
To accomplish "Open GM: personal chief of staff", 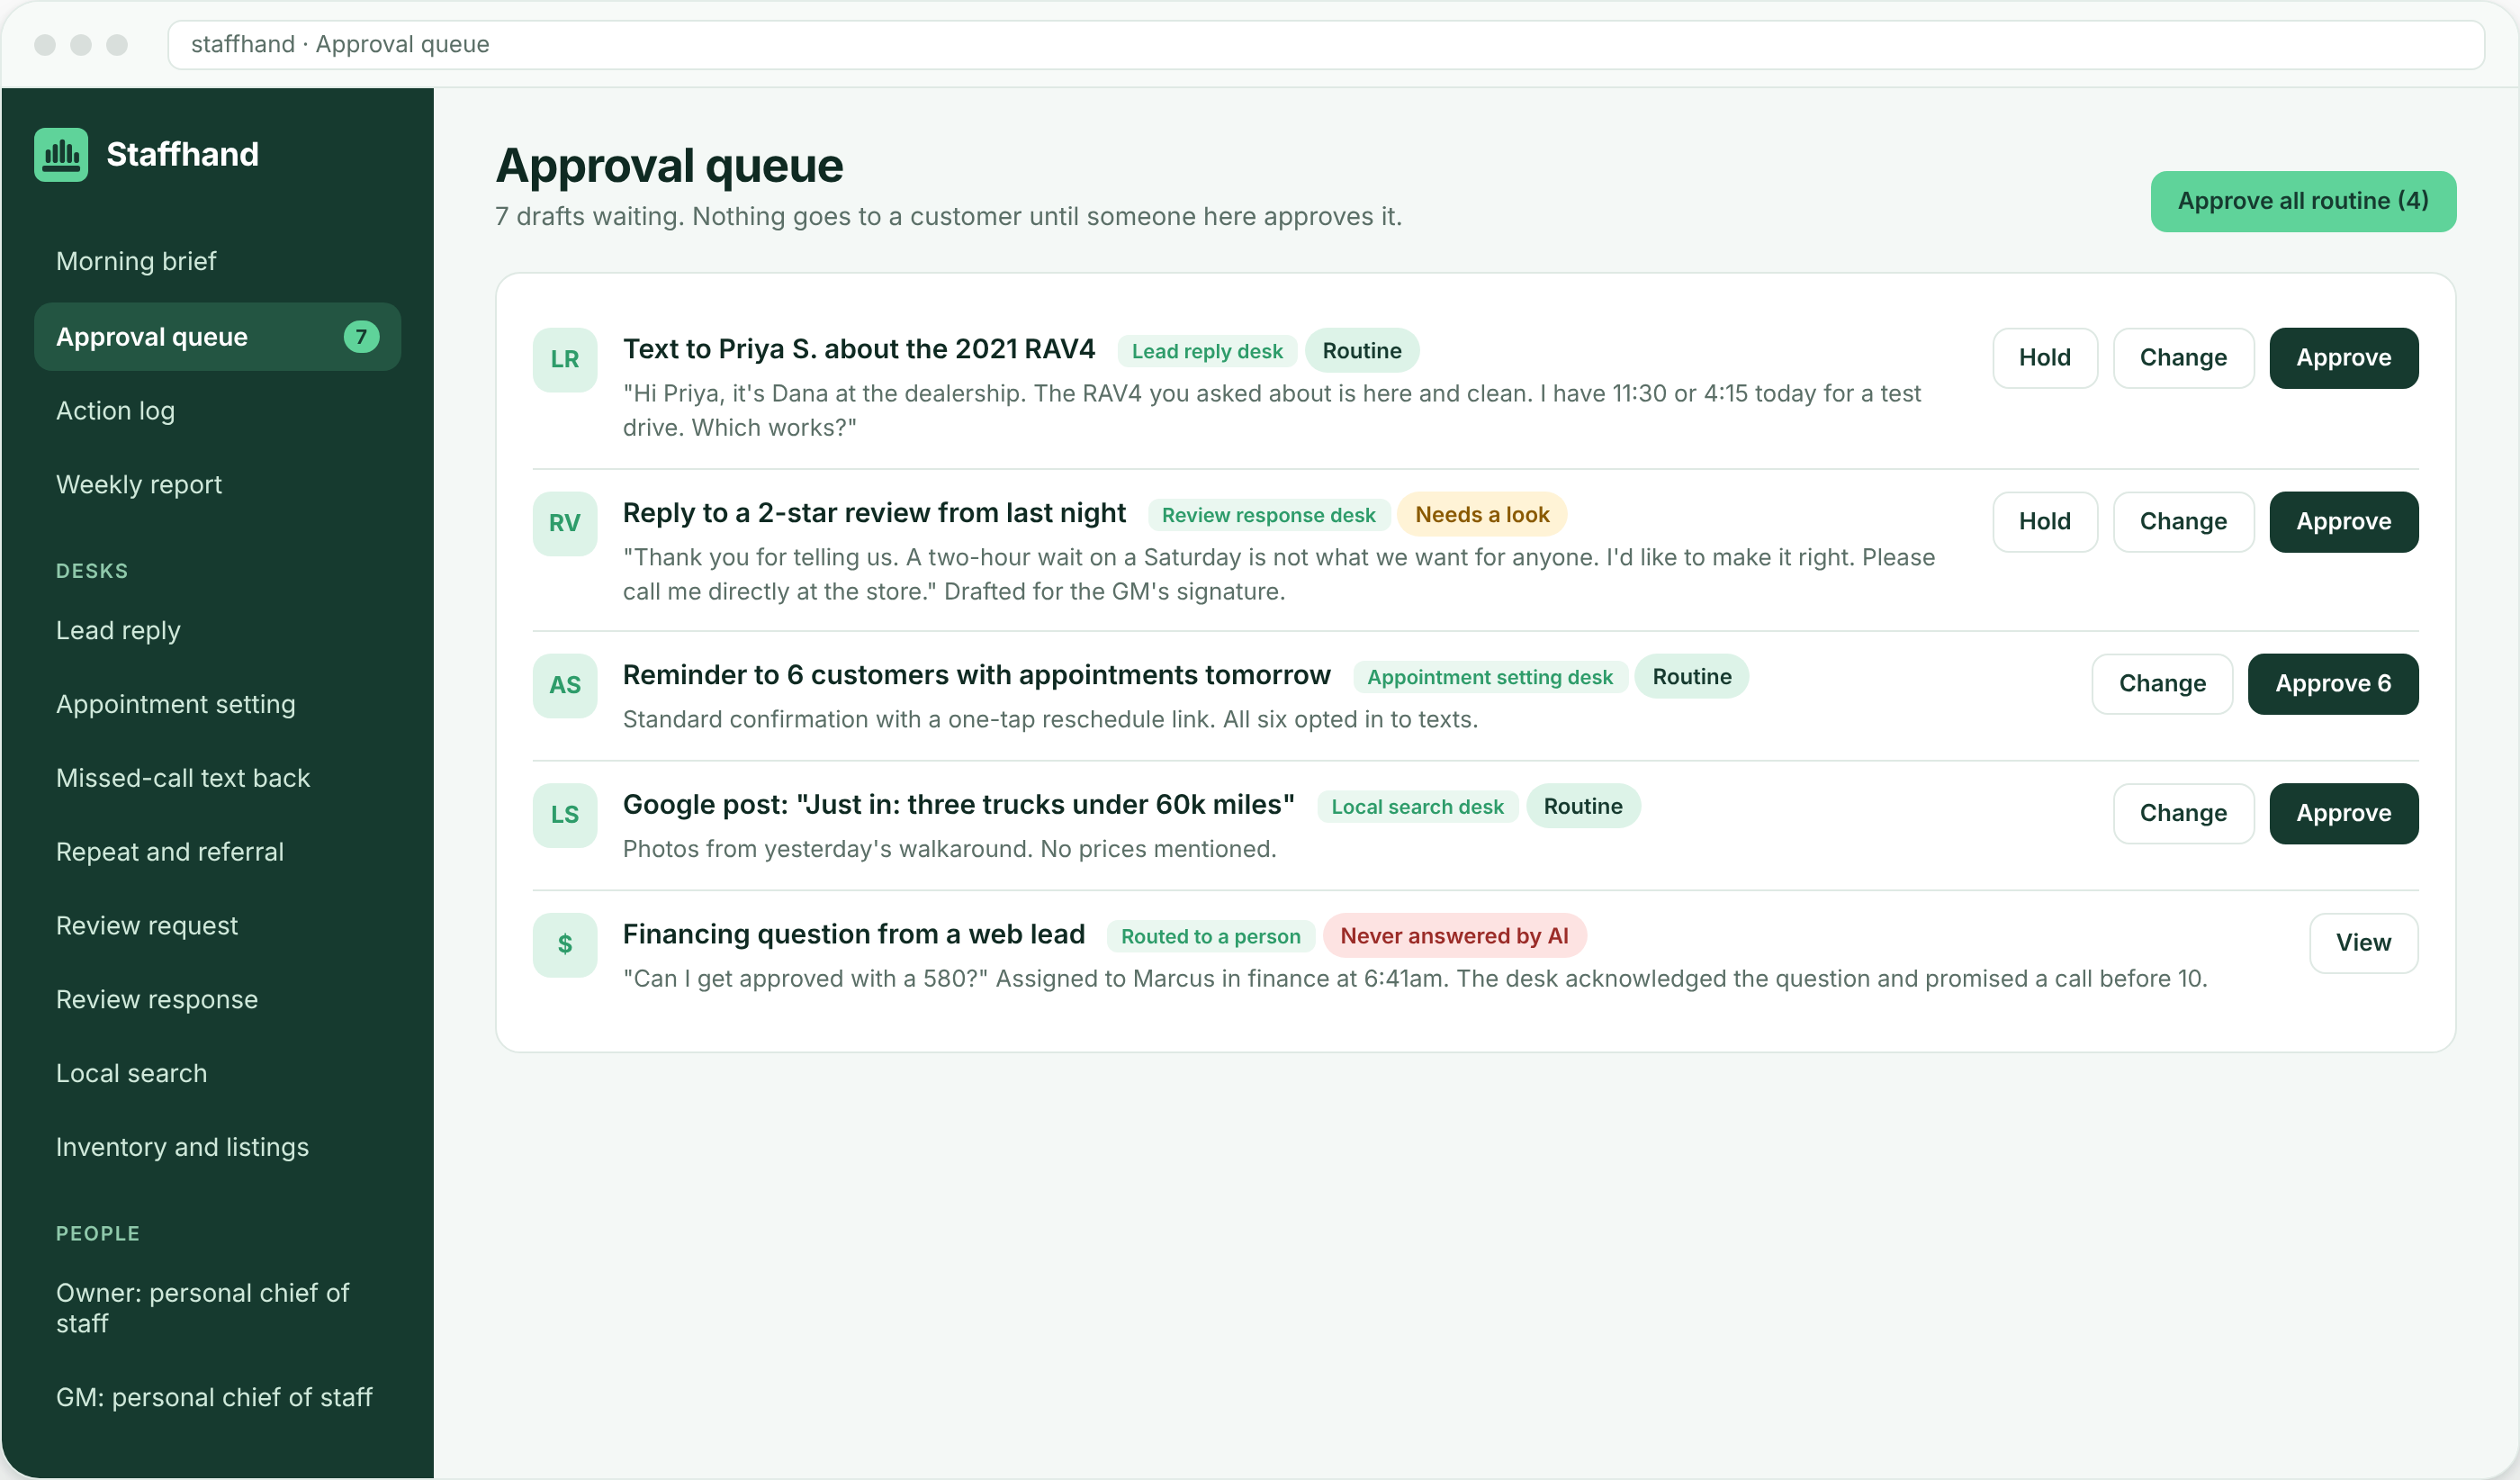I will (217, 1397).
